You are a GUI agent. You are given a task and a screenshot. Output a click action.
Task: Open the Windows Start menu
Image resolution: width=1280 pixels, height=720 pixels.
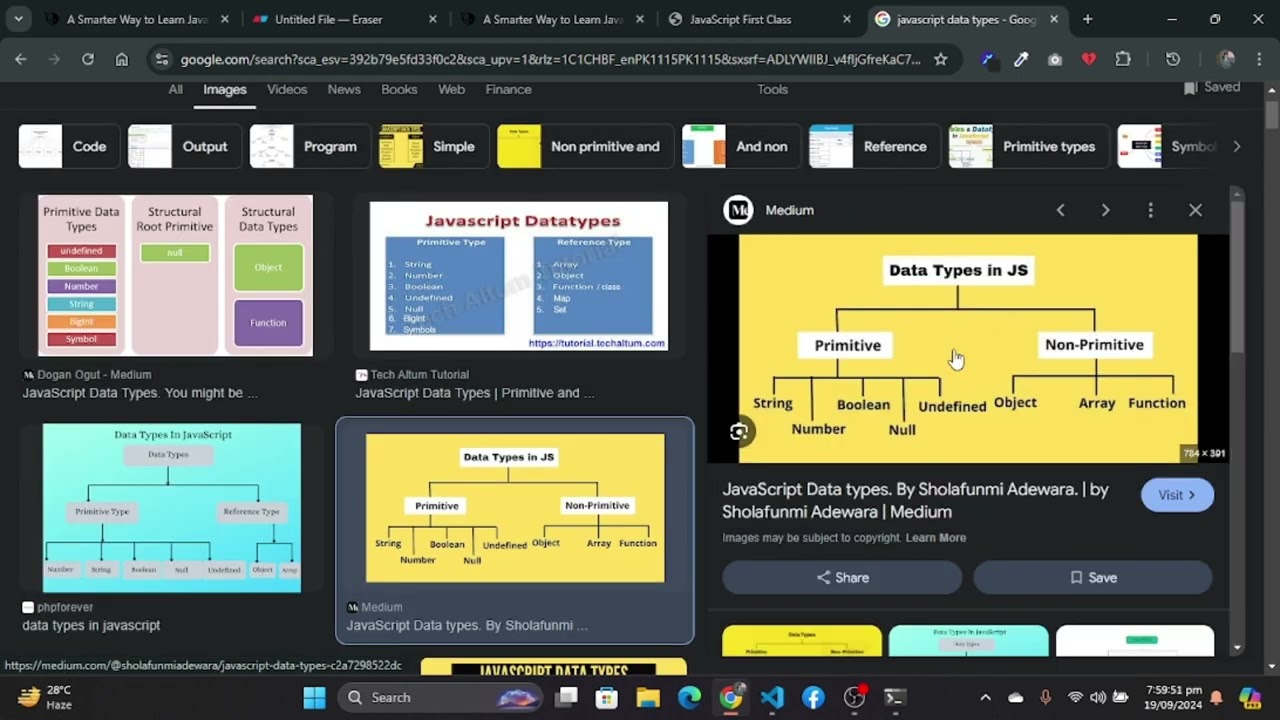[314, 697]
